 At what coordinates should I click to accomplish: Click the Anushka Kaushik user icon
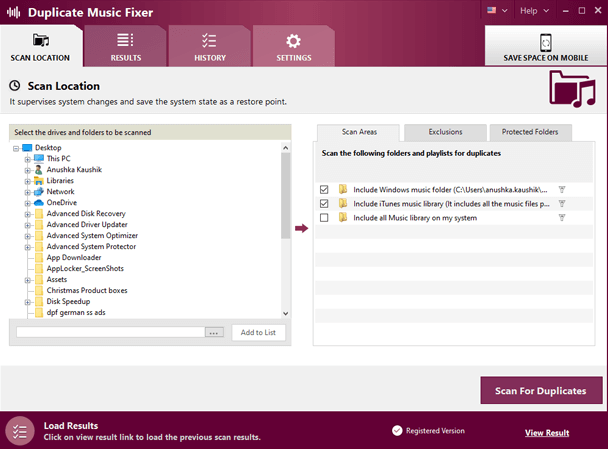point(38,169)
